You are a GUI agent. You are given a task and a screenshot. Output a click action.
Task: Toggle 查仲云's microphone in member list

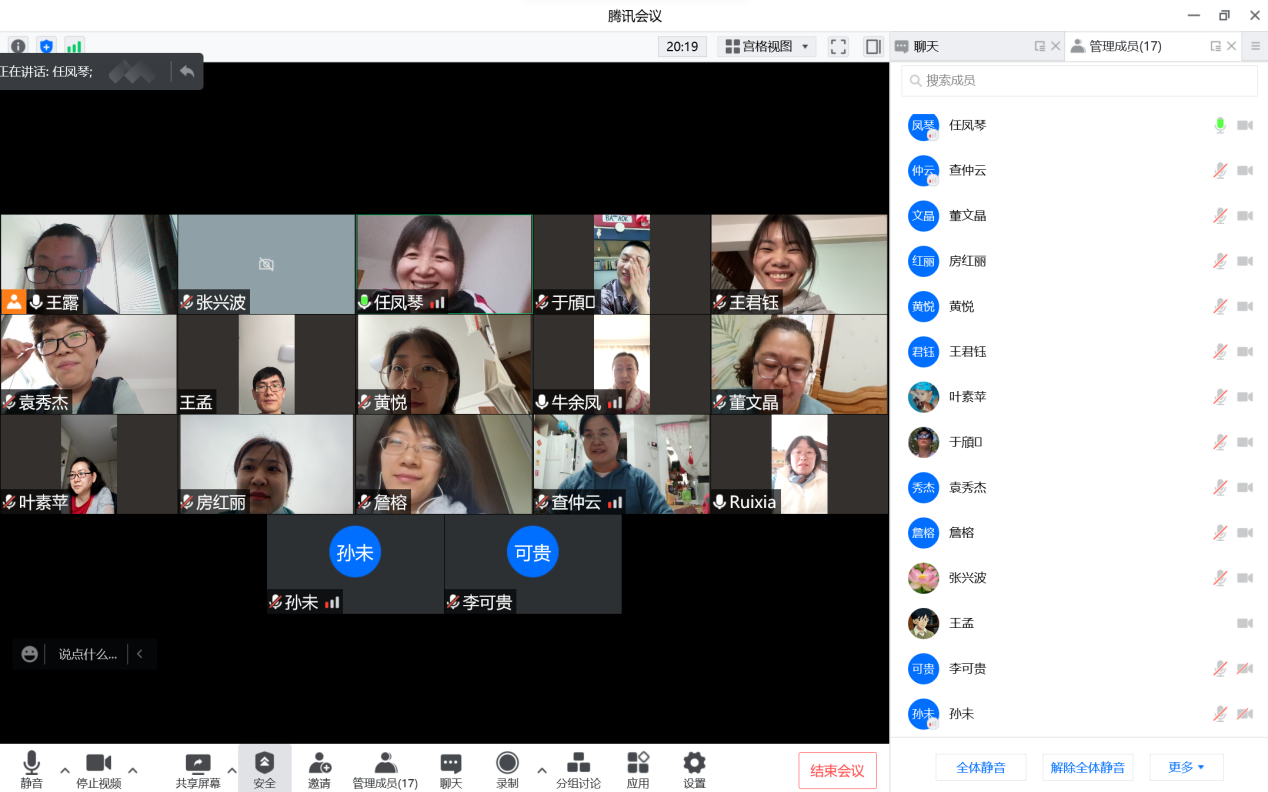click(1220, 171)
